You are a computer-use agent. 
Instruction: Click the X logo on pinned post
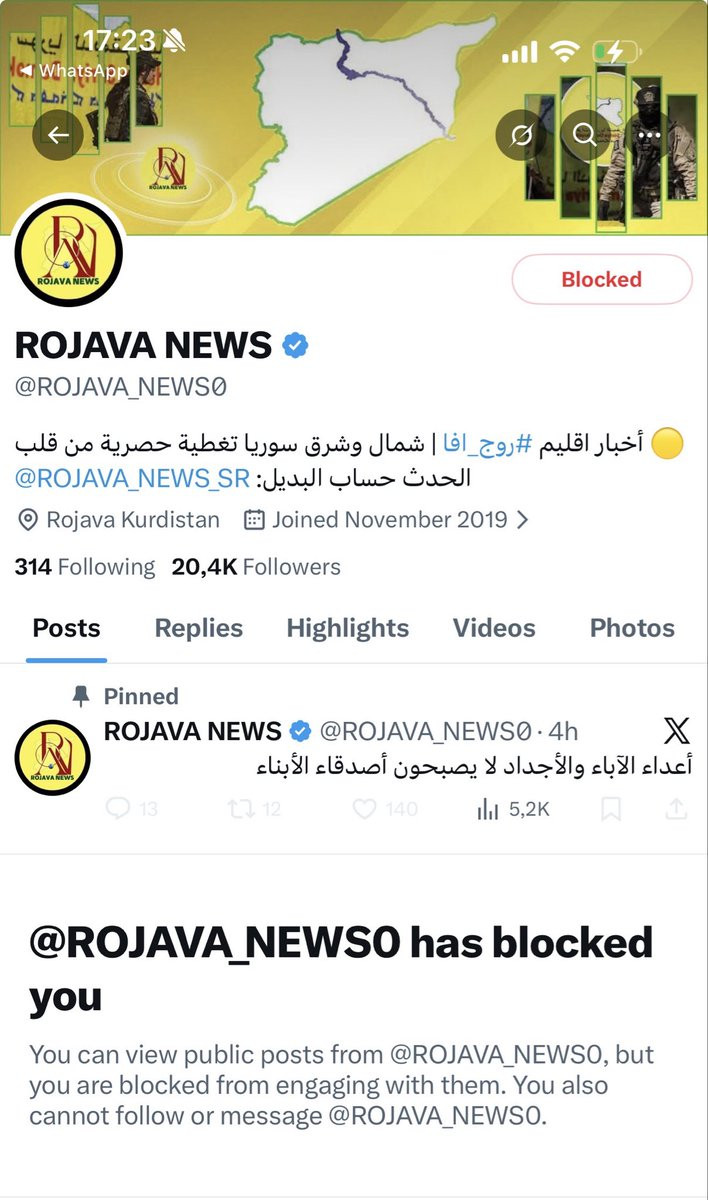tap(677, 731)
